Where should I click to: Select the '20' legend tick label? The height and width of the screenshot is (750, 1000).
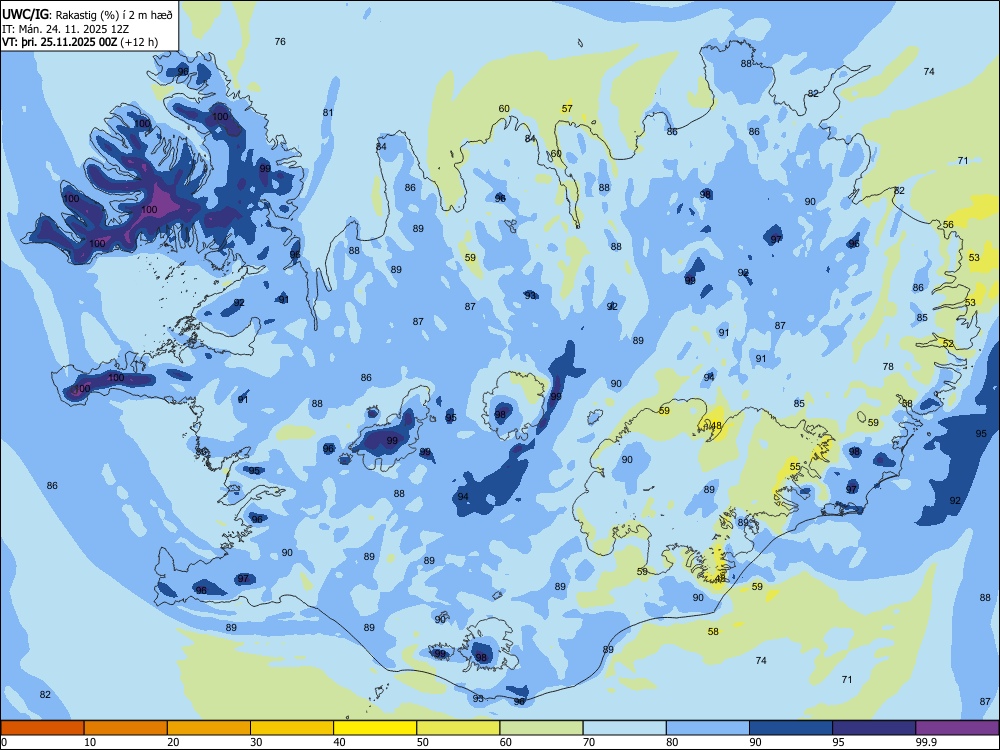pos(173,742)
